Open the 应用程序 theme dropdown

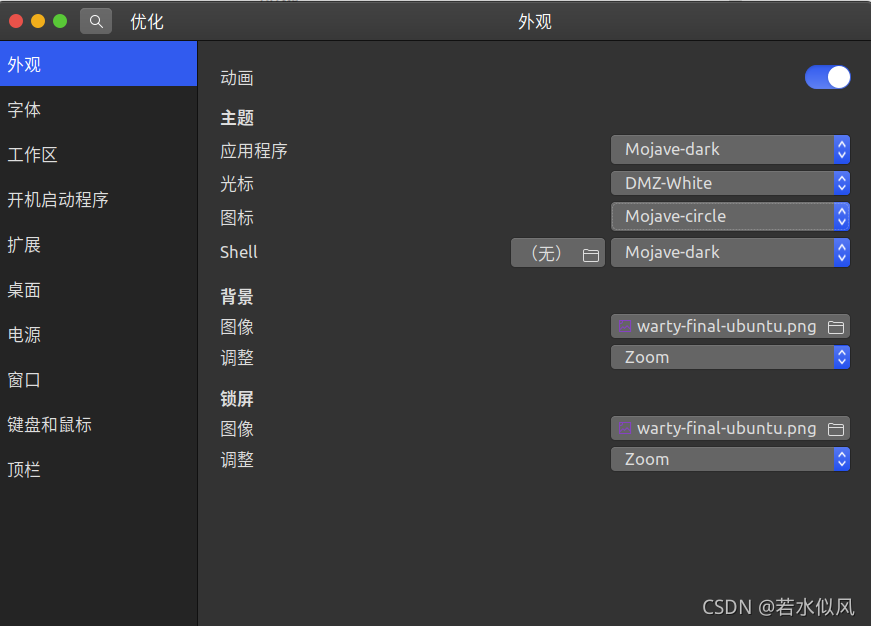tap(730, 150)
